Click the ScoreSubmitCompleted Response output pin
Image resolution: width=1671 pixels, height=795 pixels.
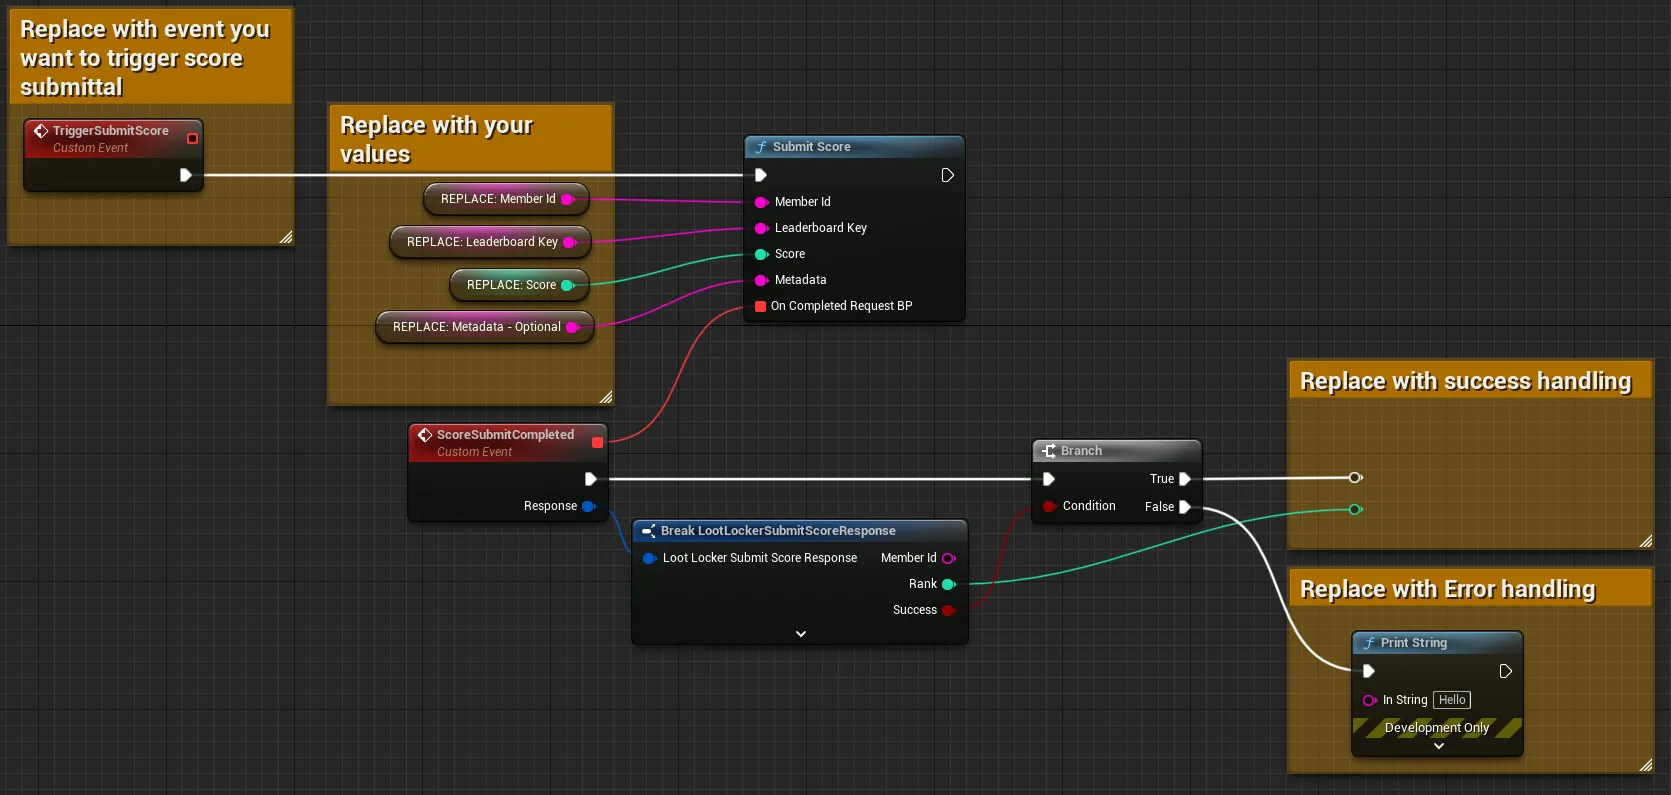point(589,506)
